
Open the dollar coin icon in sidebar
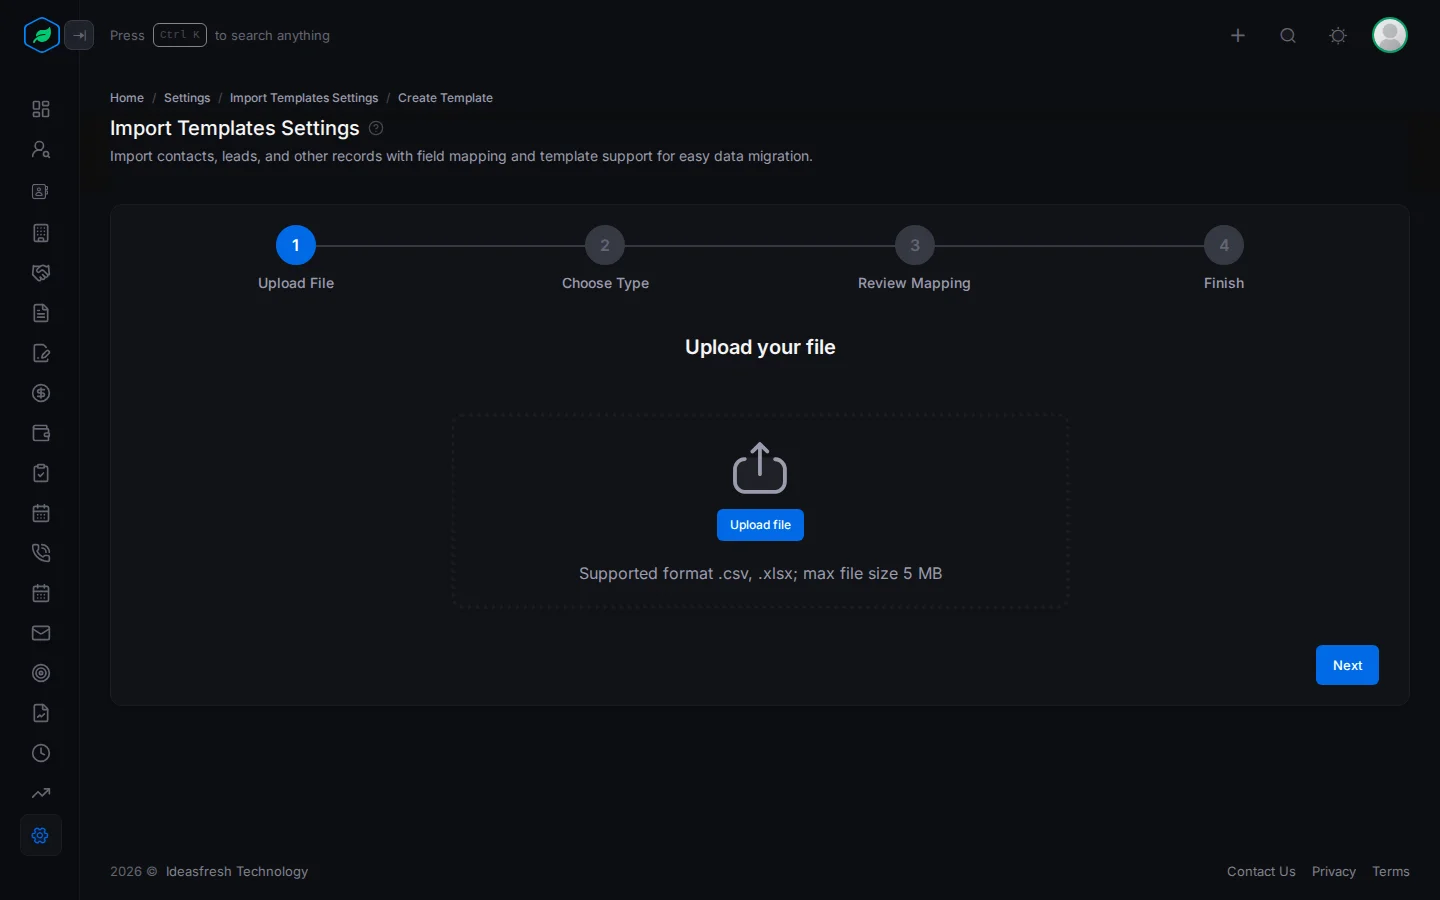click(41, 393)
